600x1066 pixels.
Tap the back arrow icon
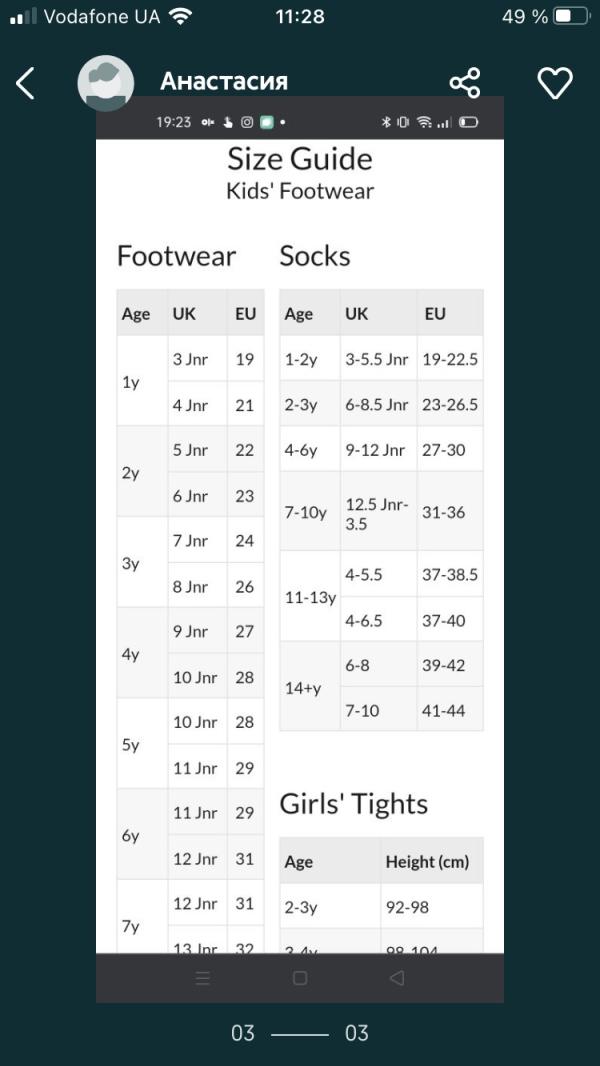(x=25, y=84)
